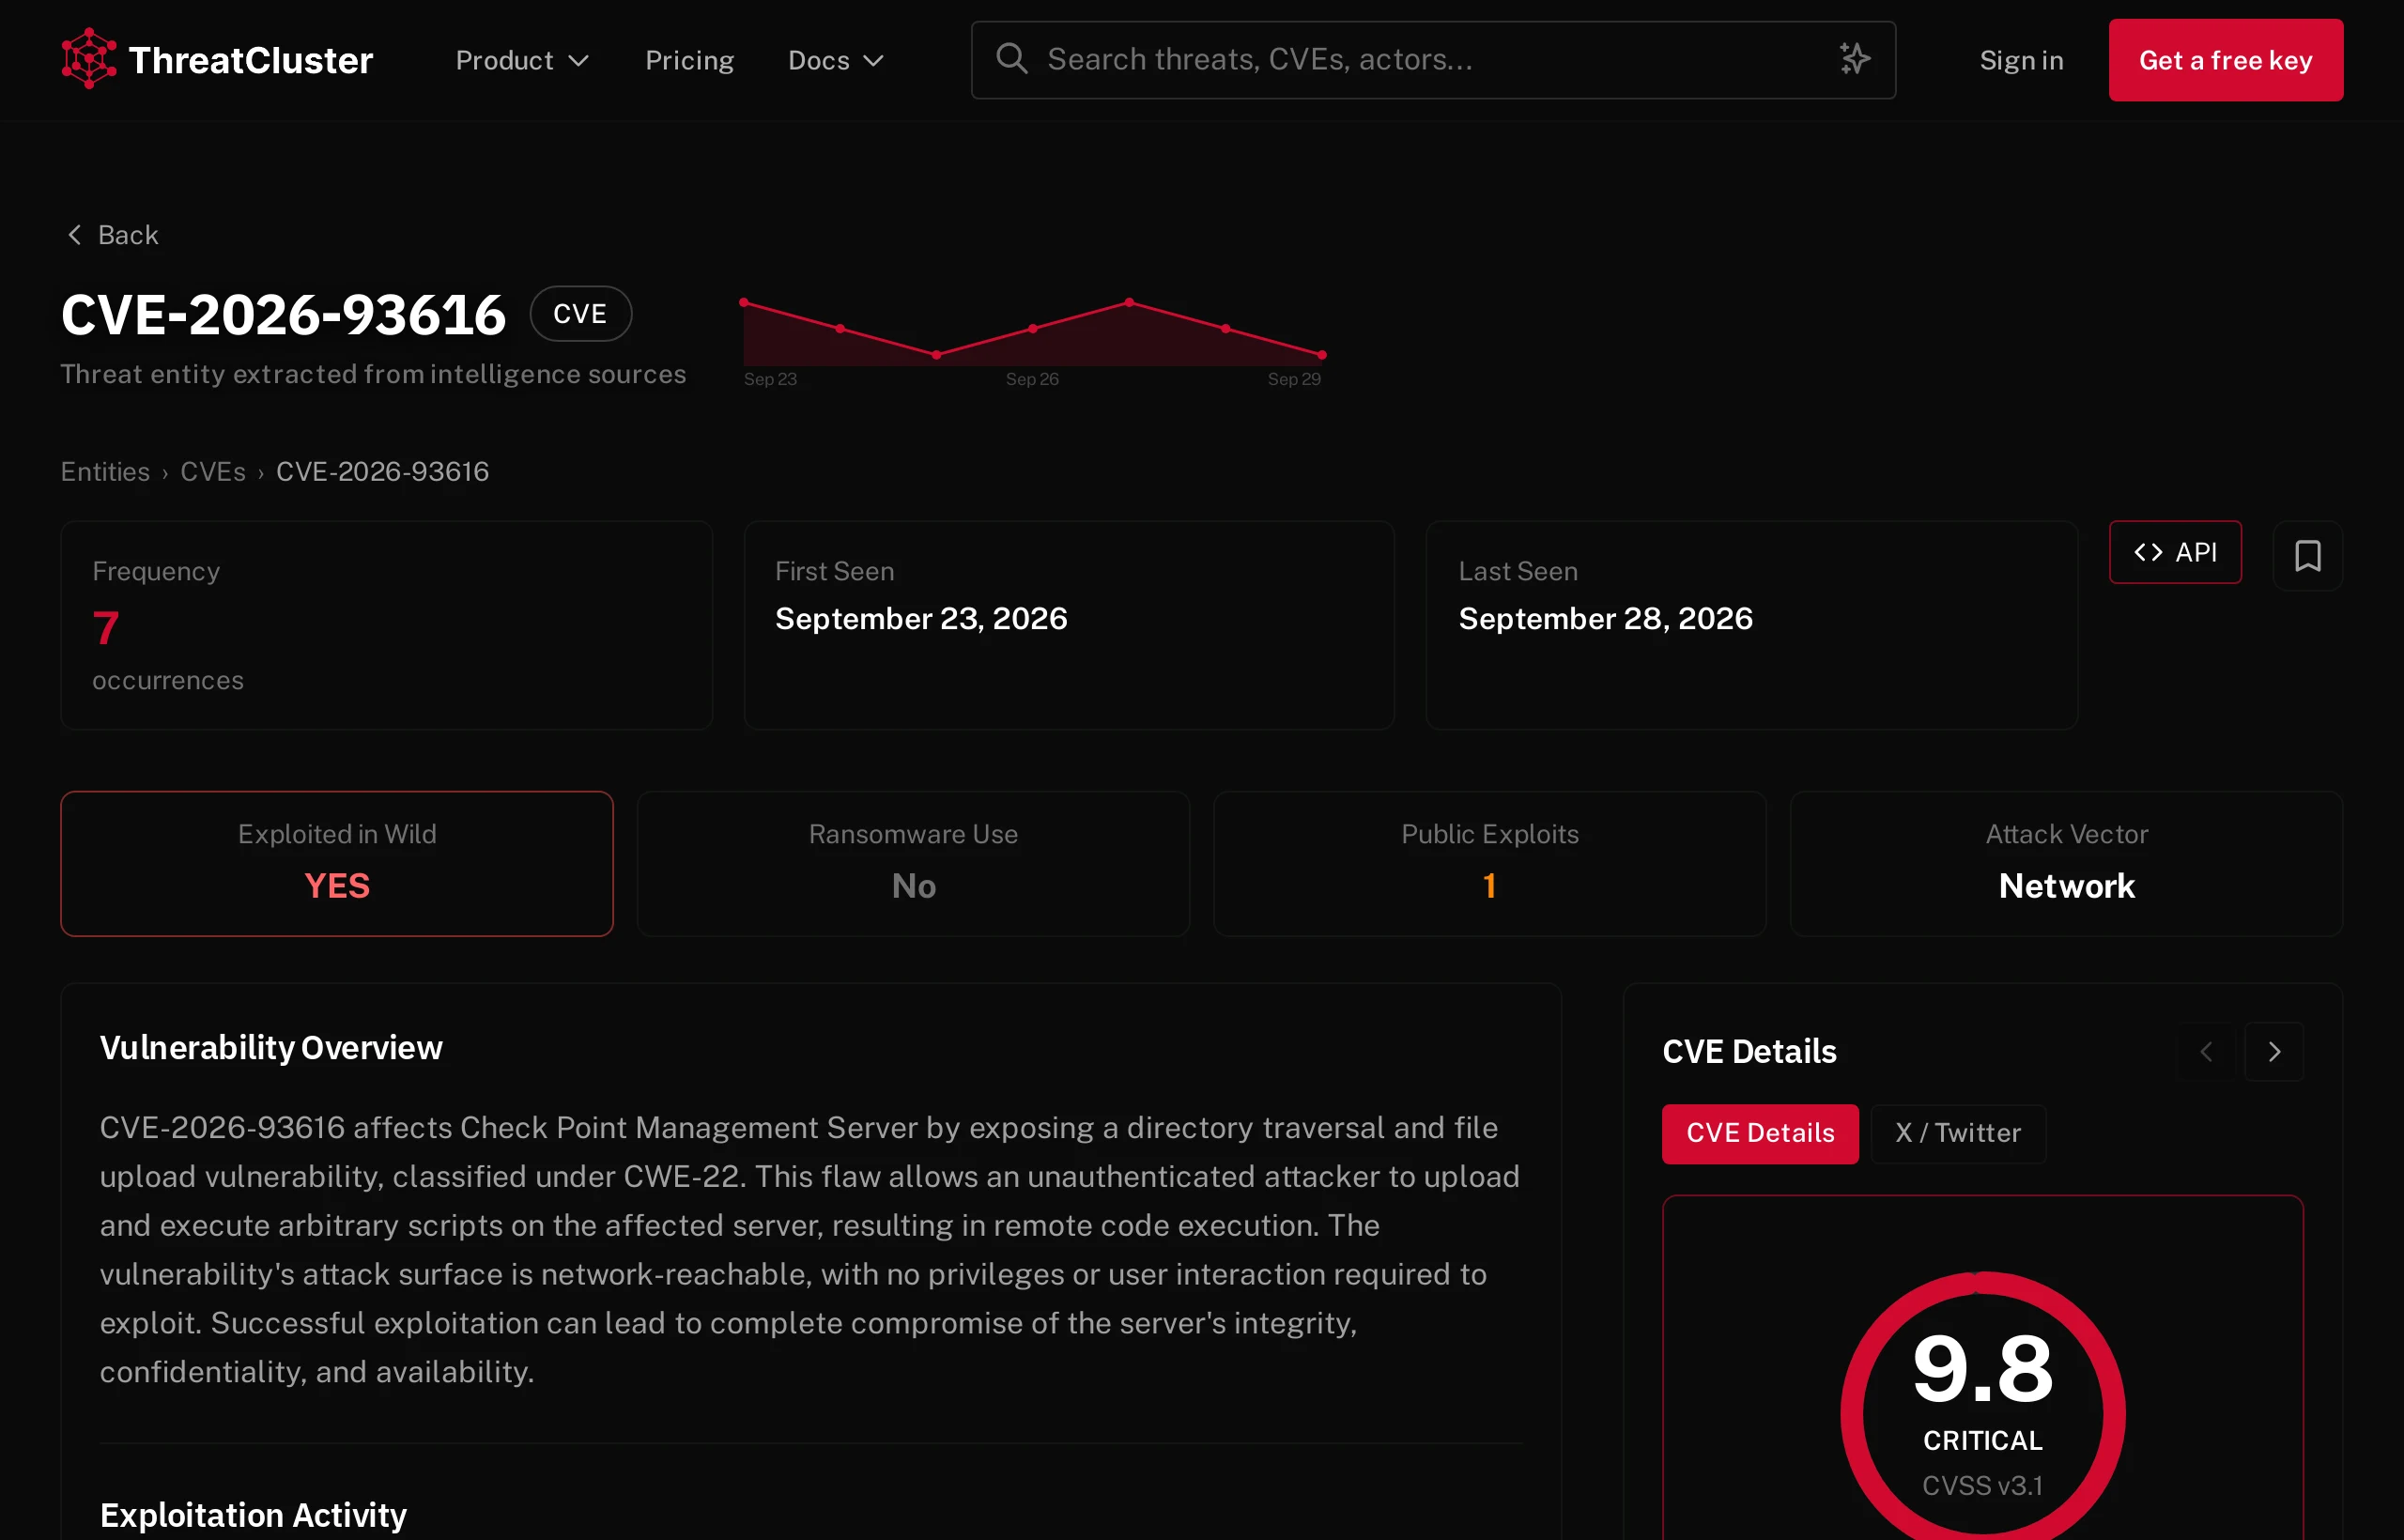Viewport: 2404px width, 1540px height.
Task: Open the ThreatCluster home link text
Action: pyautogui.click(x=251, y=60)
